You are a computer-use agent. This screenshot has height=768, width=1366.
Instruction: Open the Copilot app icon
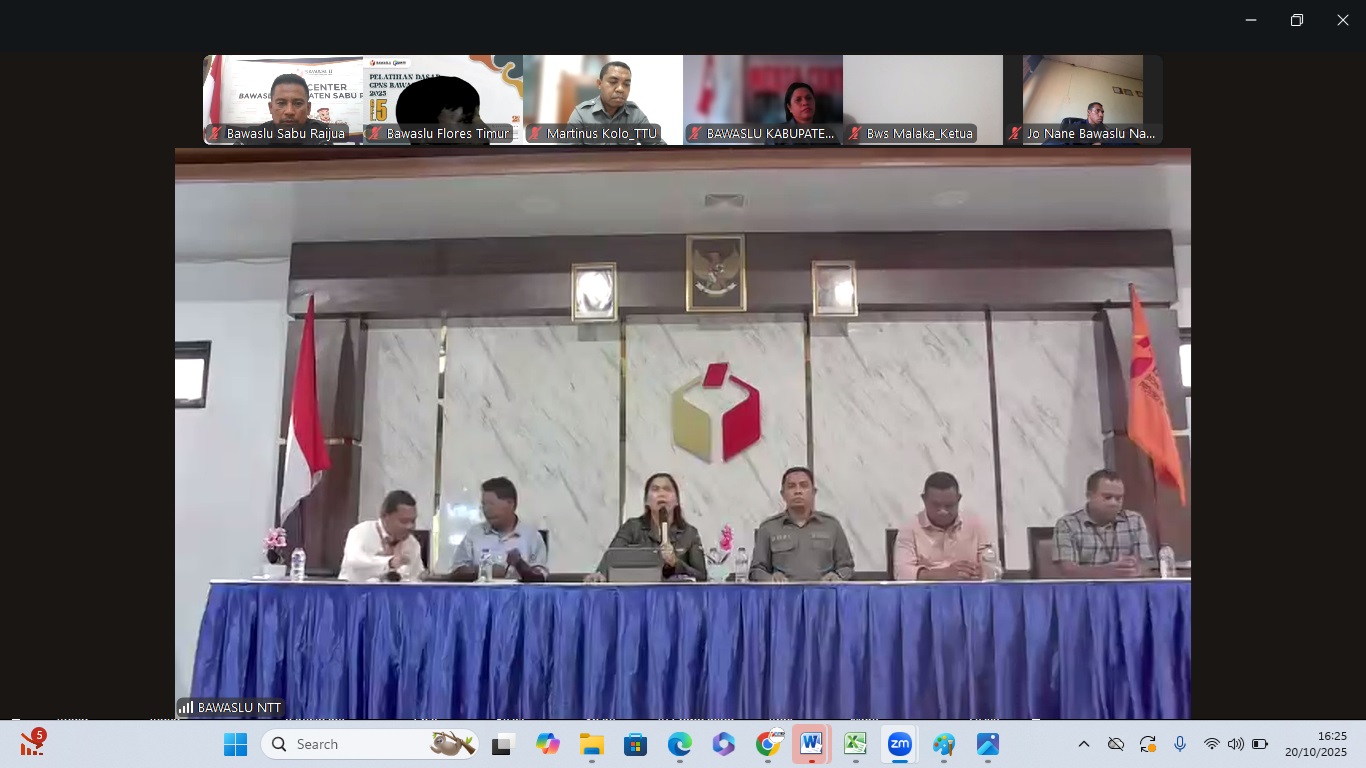coord(547,744)
